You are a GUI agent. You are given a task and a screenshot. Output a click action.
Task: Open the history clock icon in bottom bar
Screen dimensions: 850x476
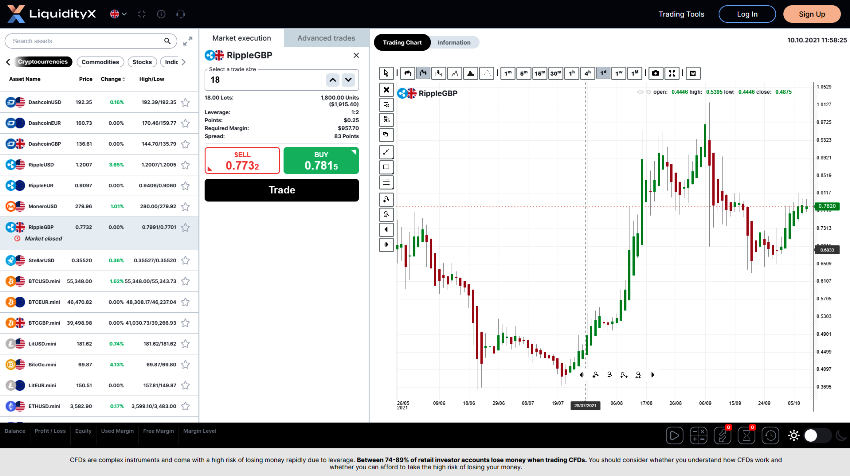coord(770,435)
